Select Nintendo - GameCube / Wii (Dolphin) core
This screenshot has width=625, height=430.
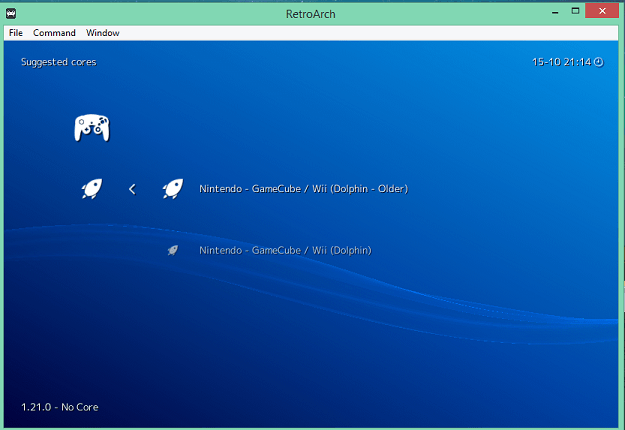285,250
